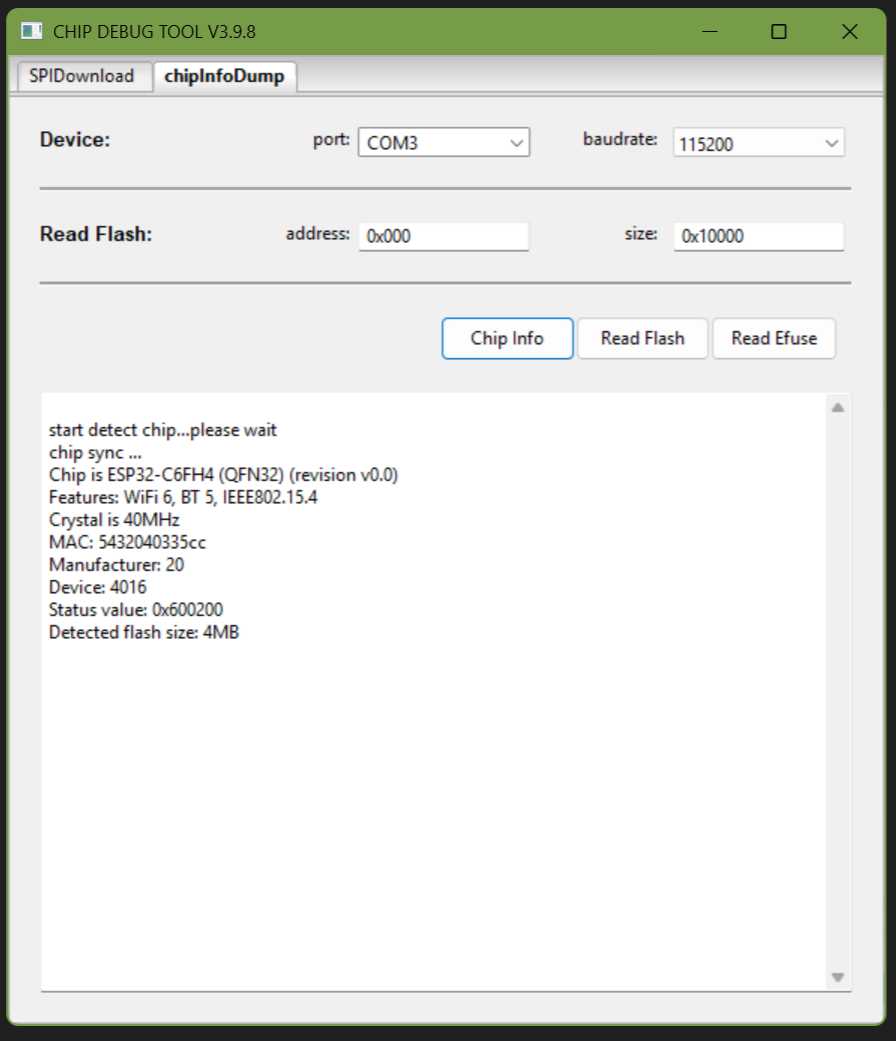Viewport: 896px width, 1041px height.
Task: Click the 'chip sync ...' log line
Action: pos(95,453)
